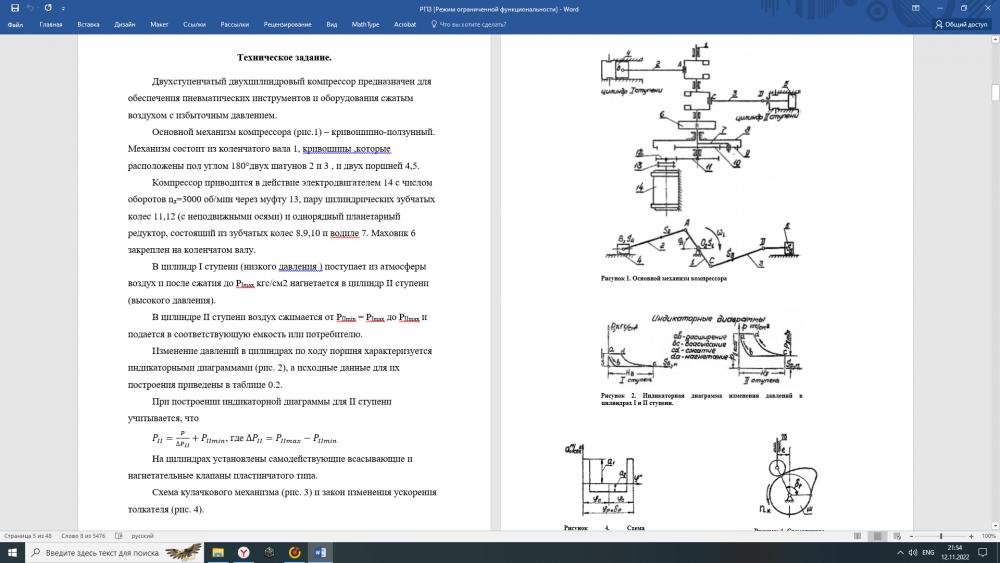The width and height of the screenshot is (1000, 563).
Task: Open the Windows notification center icon
Action: (983, 552)
